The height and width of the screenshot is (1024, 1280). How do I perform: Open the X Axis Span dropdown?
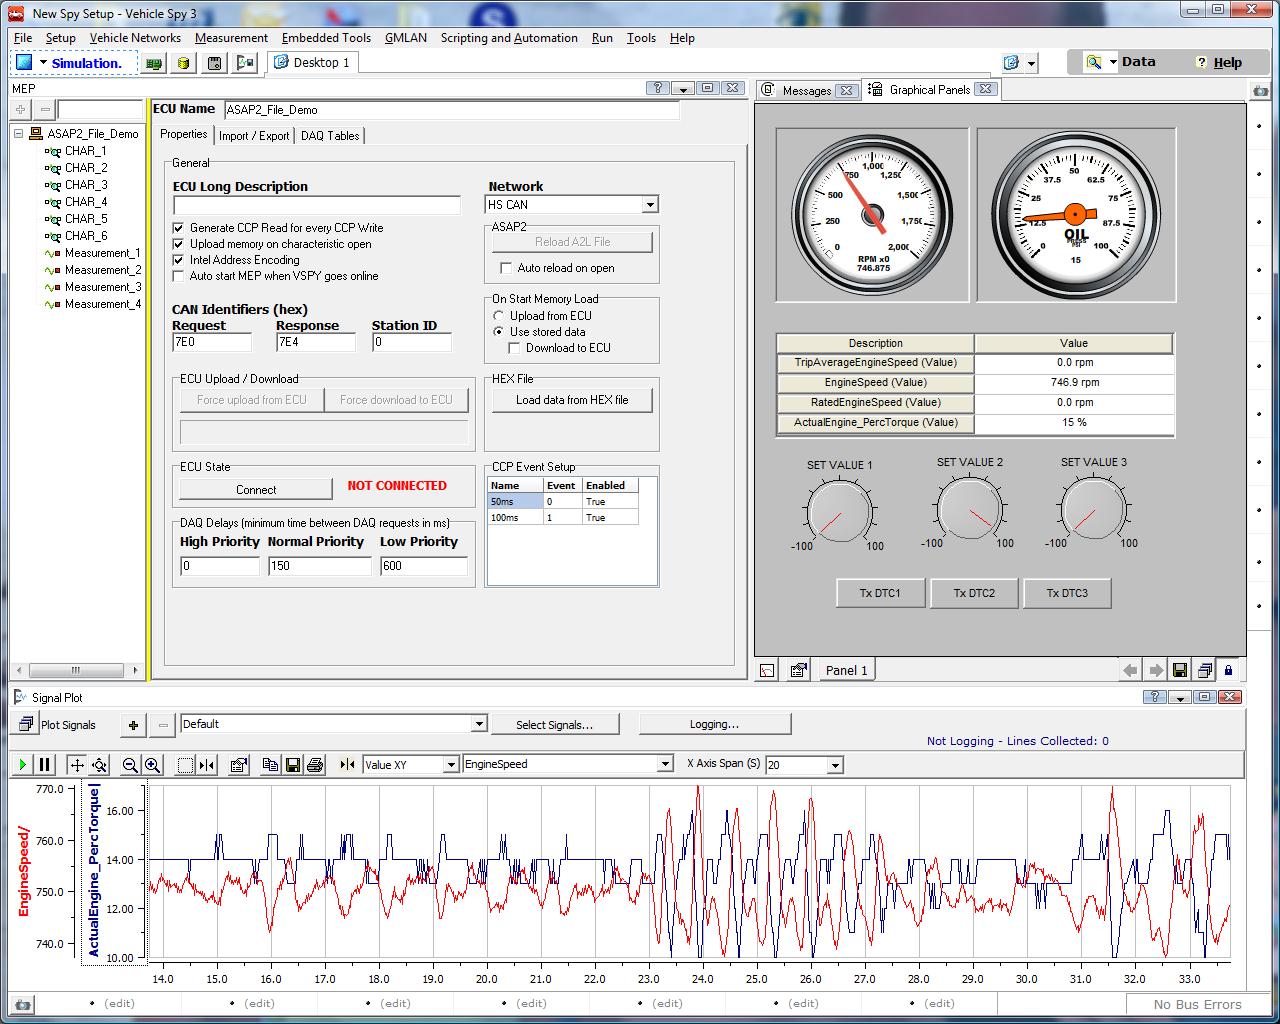coord(835,765)
